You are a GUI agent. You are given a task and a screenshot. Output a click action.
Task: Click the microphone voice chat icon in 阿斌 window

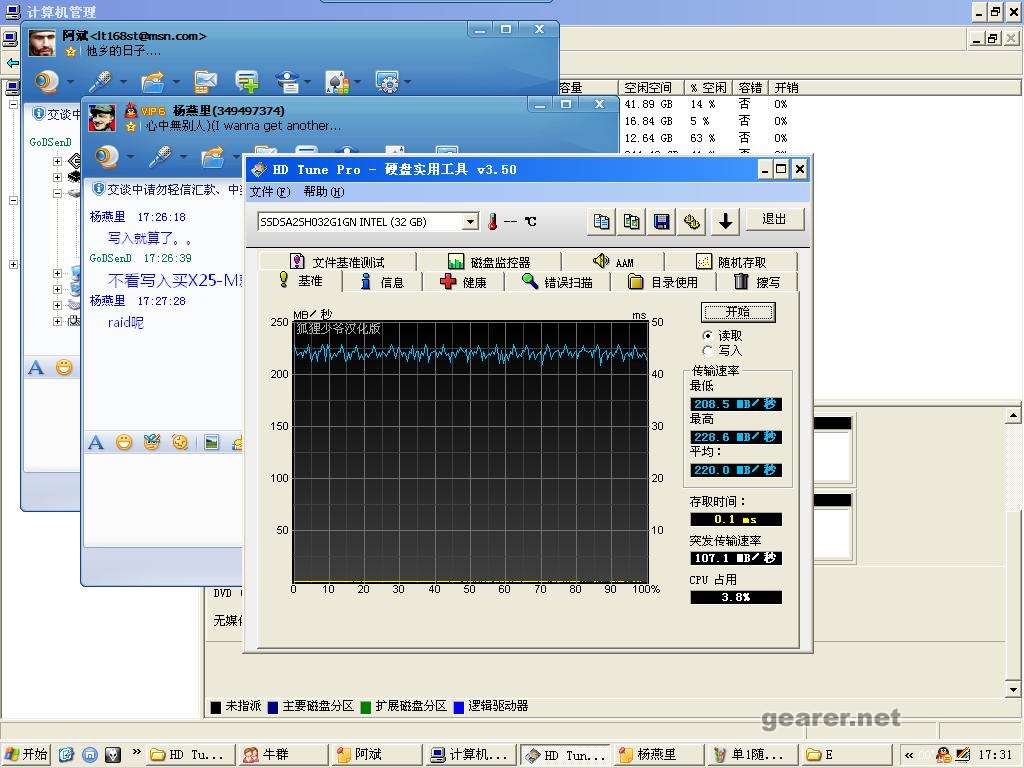click(100, 82)
